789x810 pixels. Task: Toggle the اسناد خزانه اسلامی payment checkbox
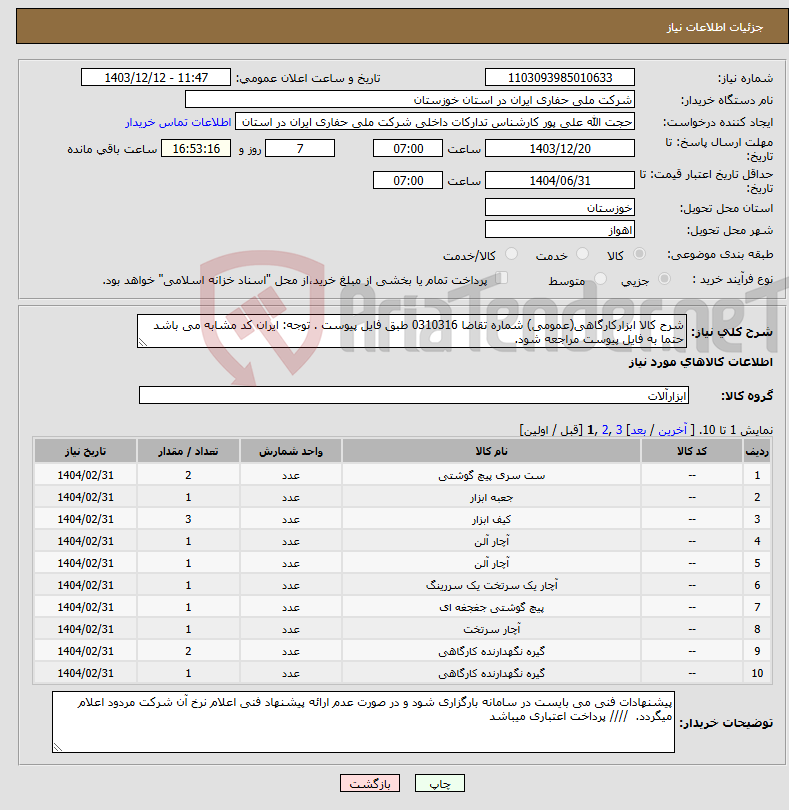point(501,278)
